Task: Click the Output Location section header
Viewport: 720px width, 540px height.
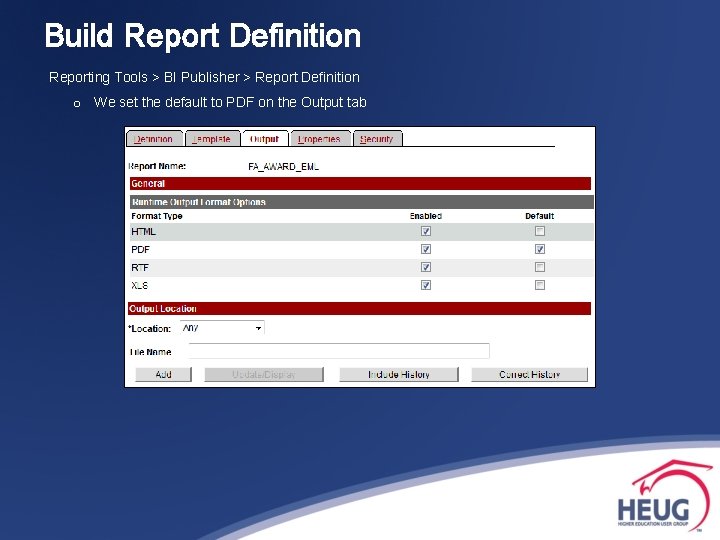Action: click(x=360, y=309)
